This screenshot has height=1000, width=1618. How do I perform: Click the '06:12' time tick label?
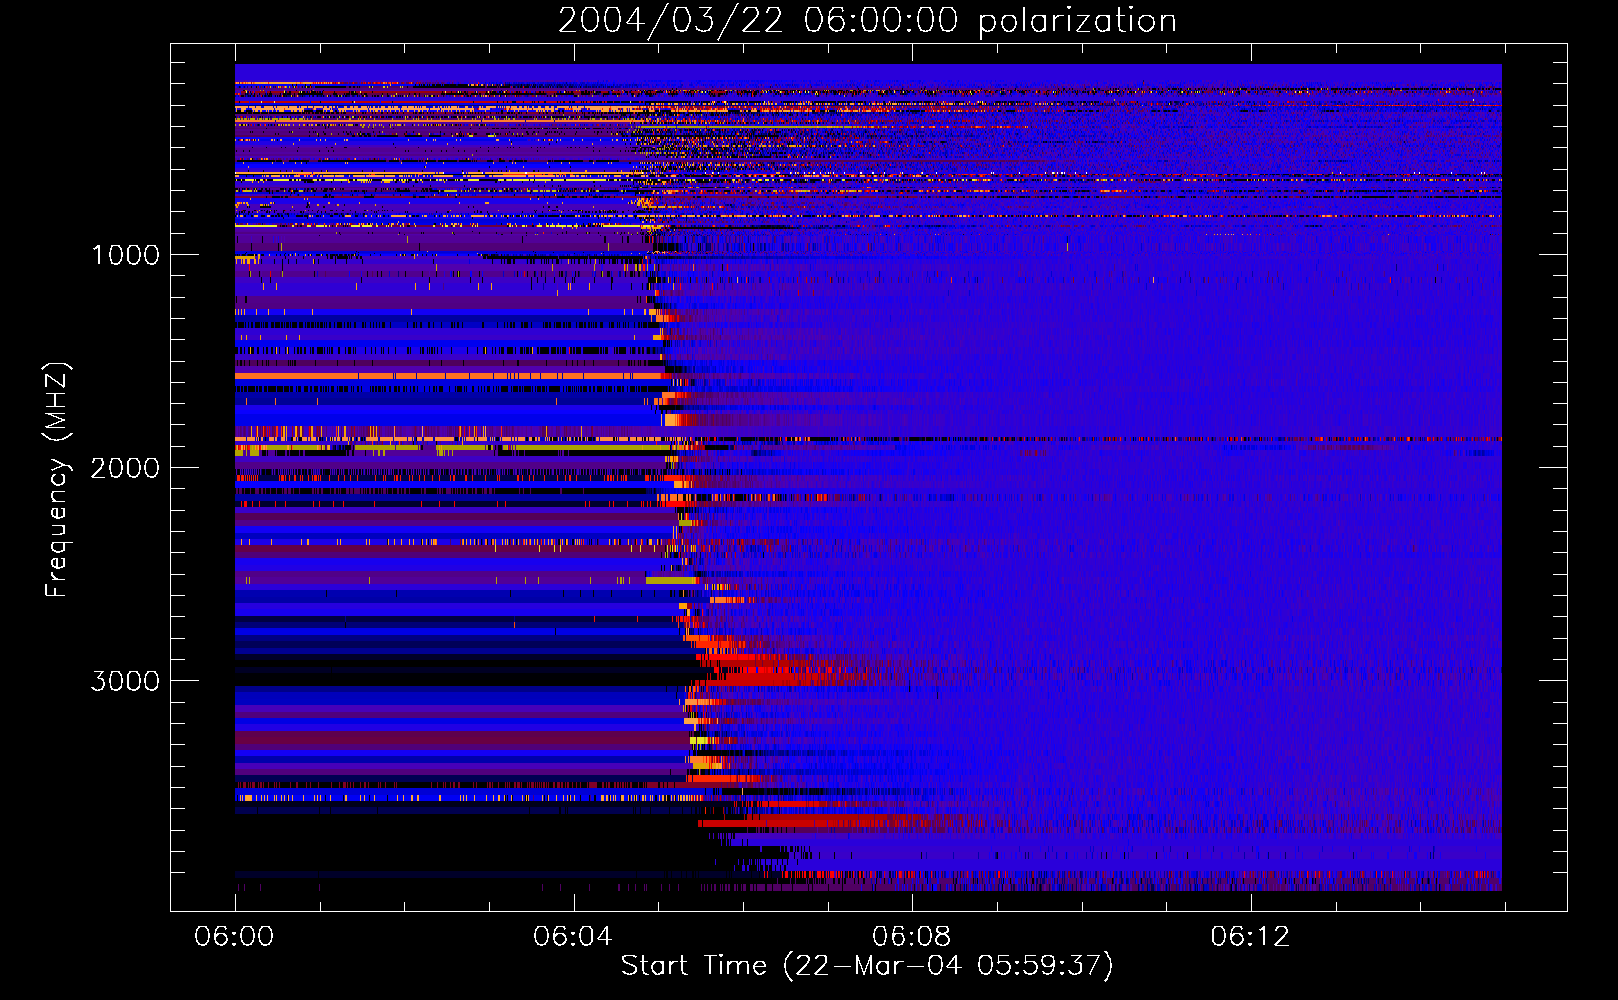coord(1250,937)
